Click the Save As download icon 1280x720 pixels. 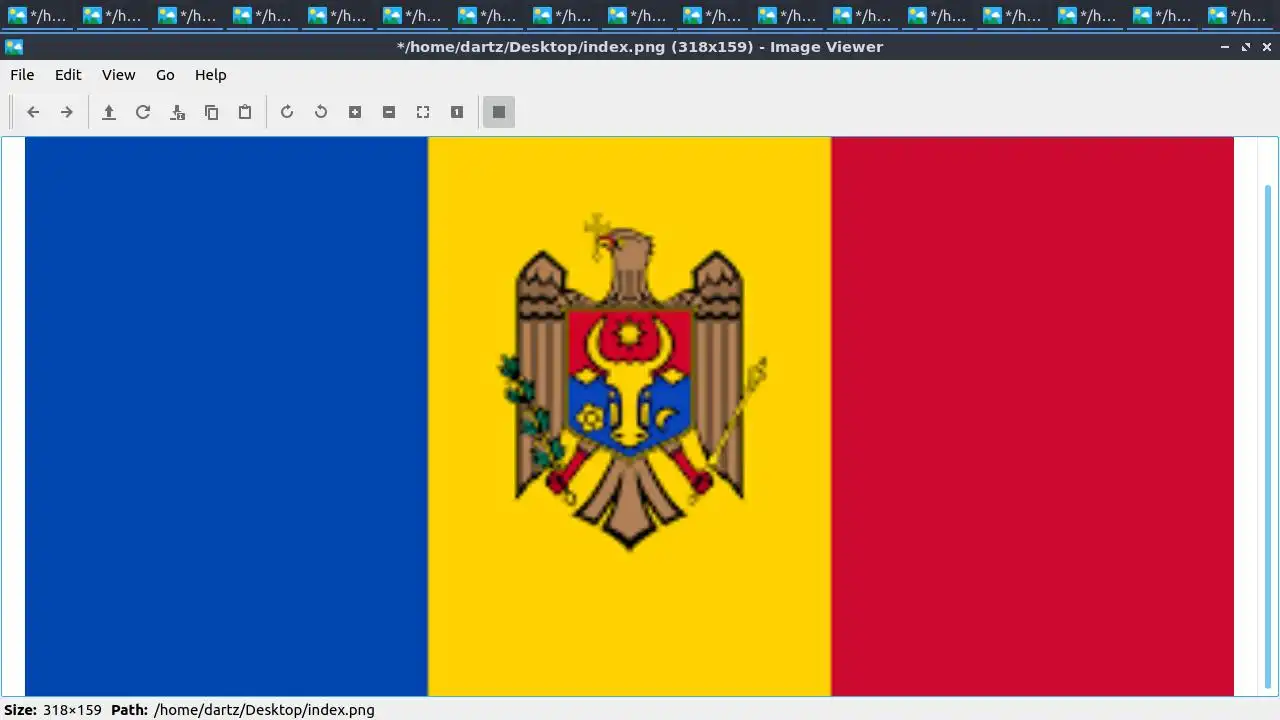coord(177,112)
